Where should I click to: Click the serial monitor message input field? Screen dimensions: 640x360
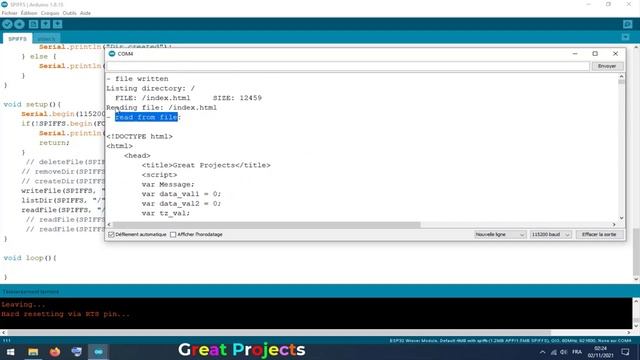(348, 66)
